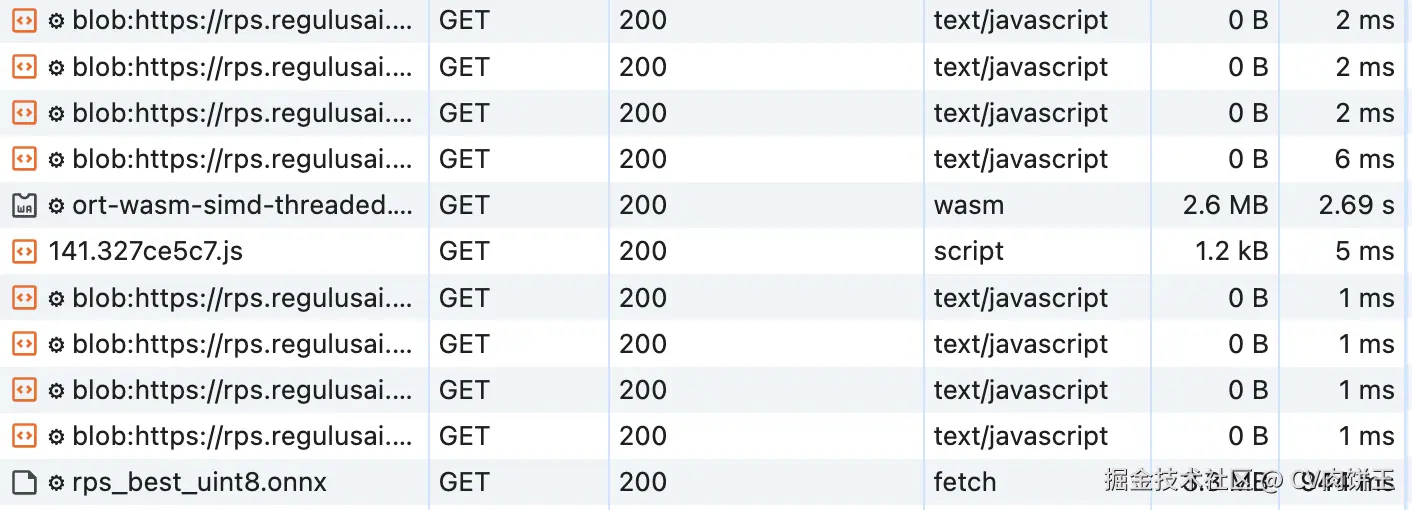The height and width of the screenshot is (510, 1412).
Task: Click the script type cell
Action: point(969,251)
